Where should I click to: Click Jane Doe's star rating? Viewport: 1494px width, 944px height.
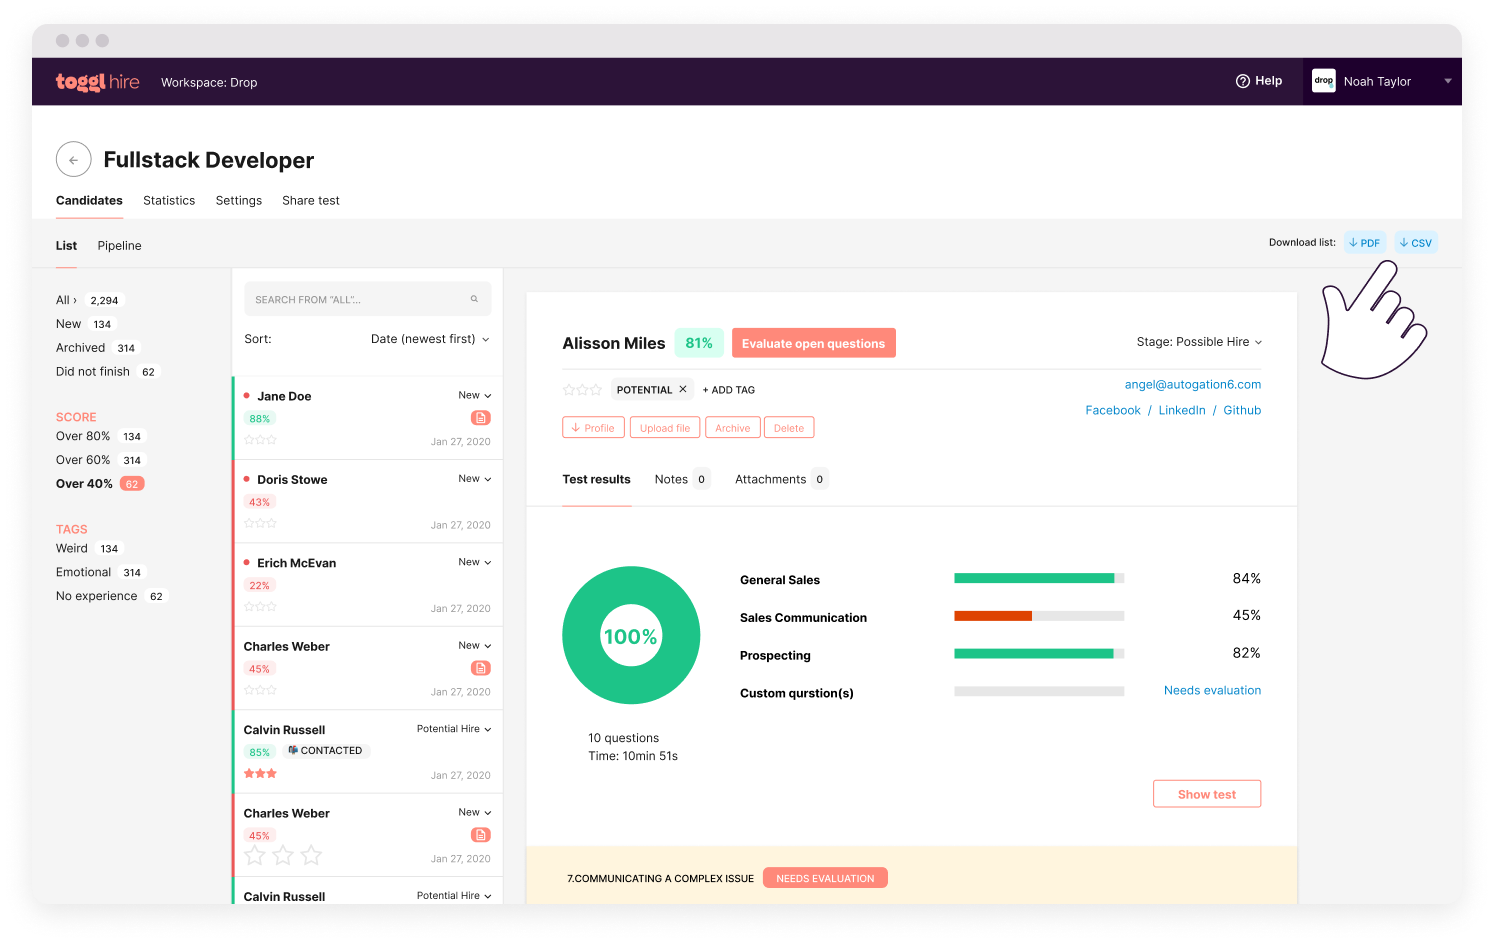(x=260, y=439)
